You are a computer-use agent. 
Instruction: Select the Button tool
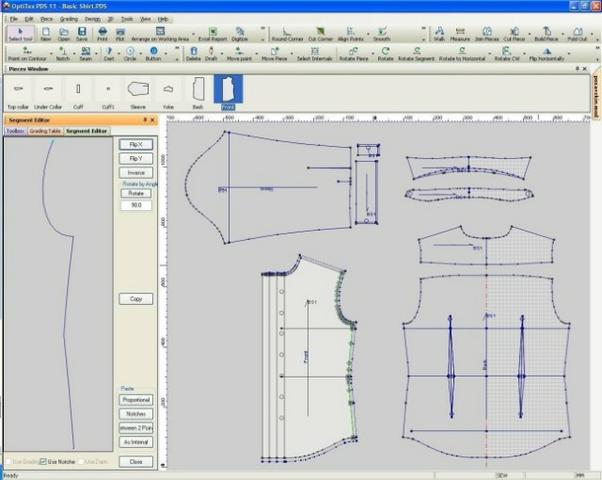coord(153,54)
